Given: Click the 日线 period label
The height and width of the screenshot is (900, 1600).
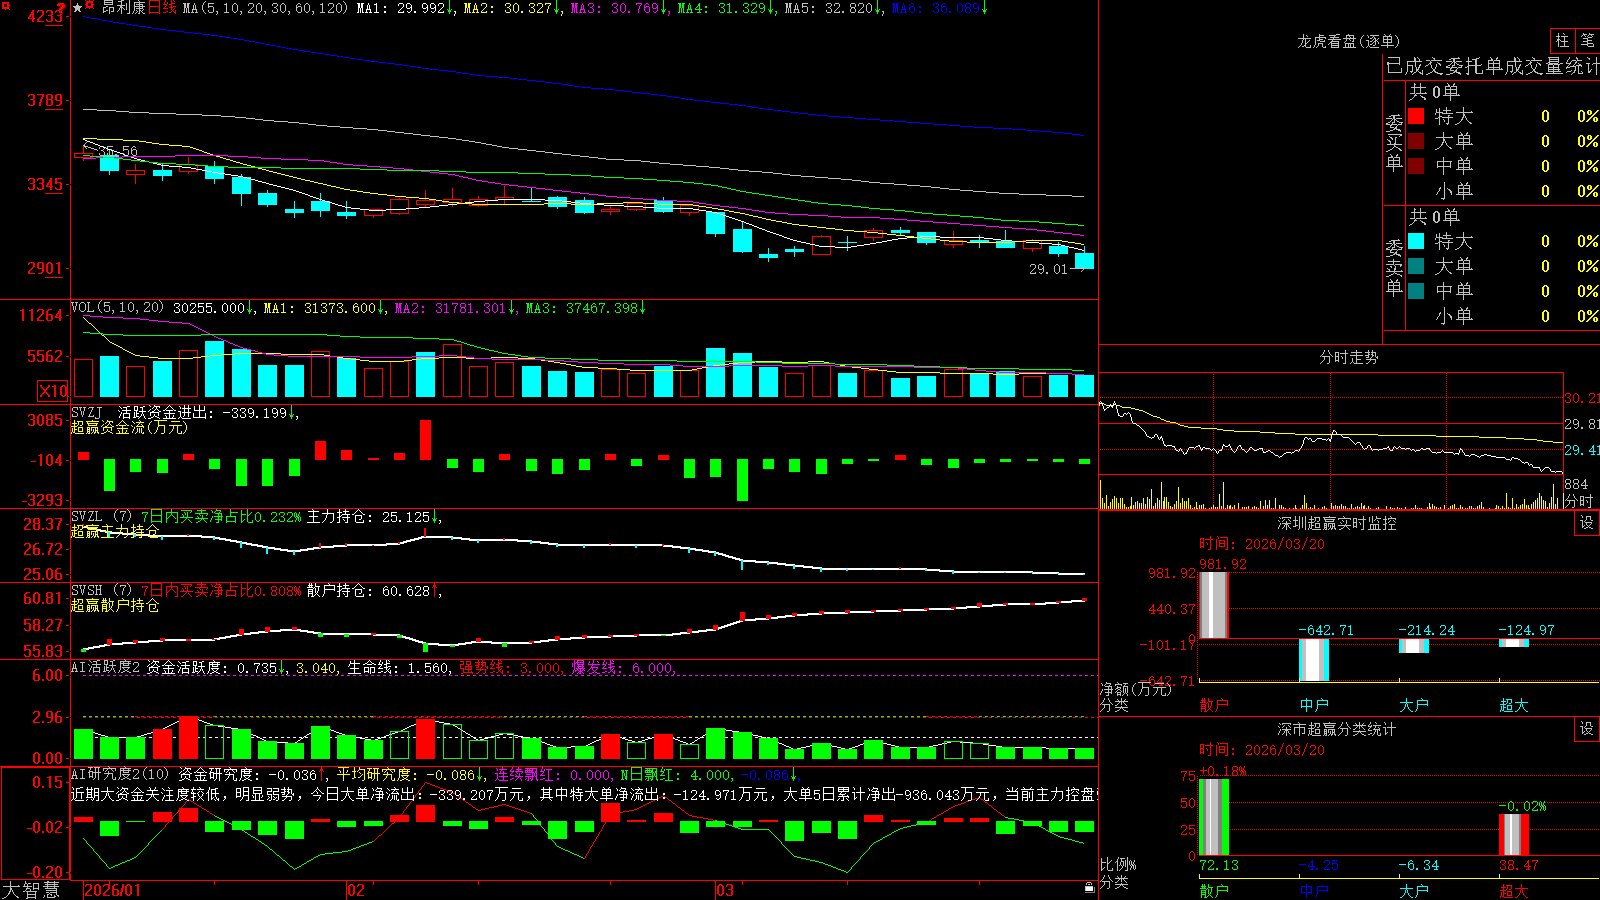Looking at the screenshot, I should tap(162, 8).
